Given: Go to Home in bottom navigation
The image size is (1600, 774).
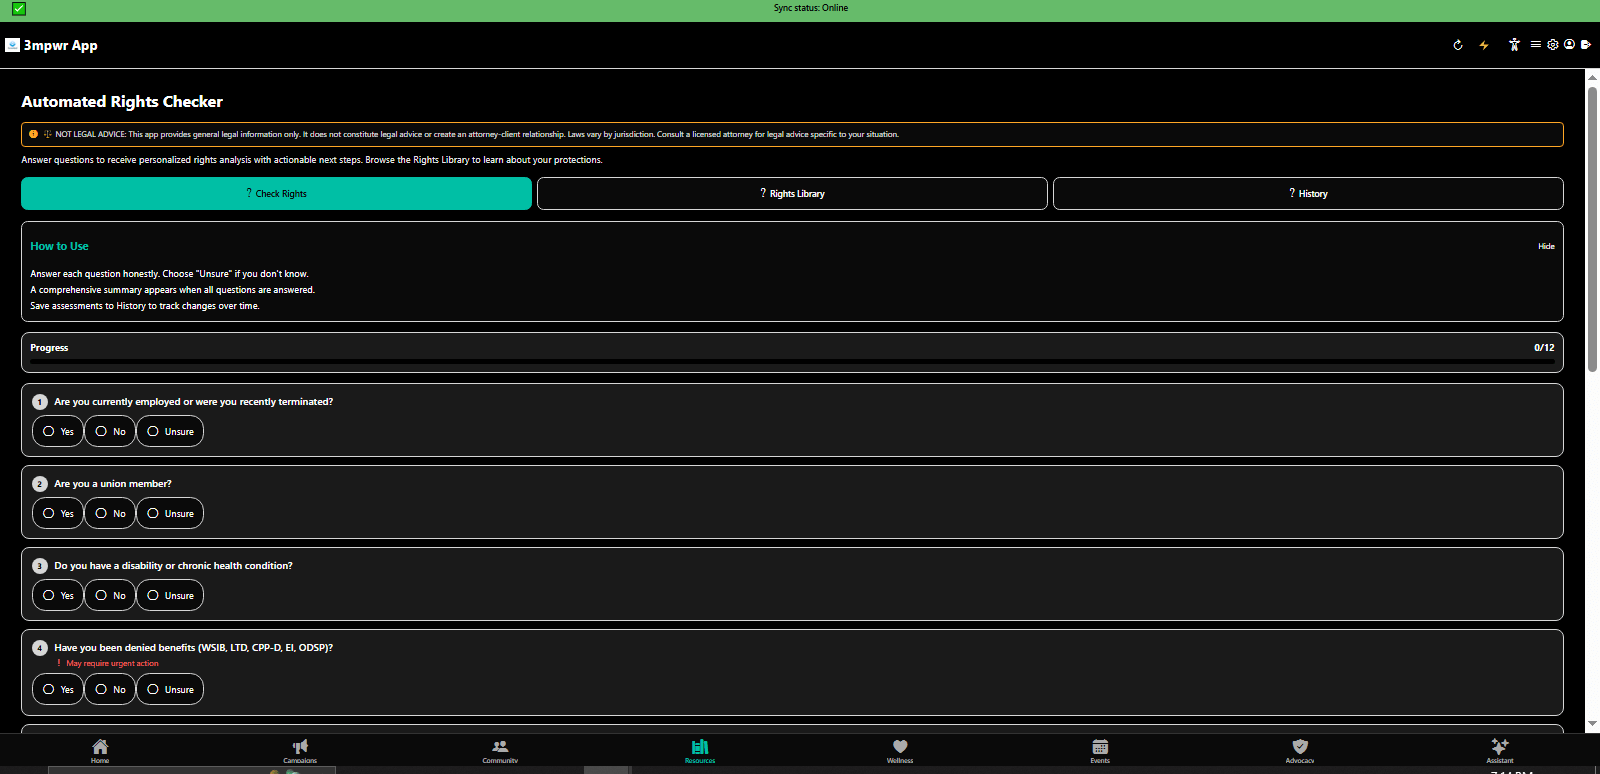Looking at the screenshot, I should click(x=100, y=751).
